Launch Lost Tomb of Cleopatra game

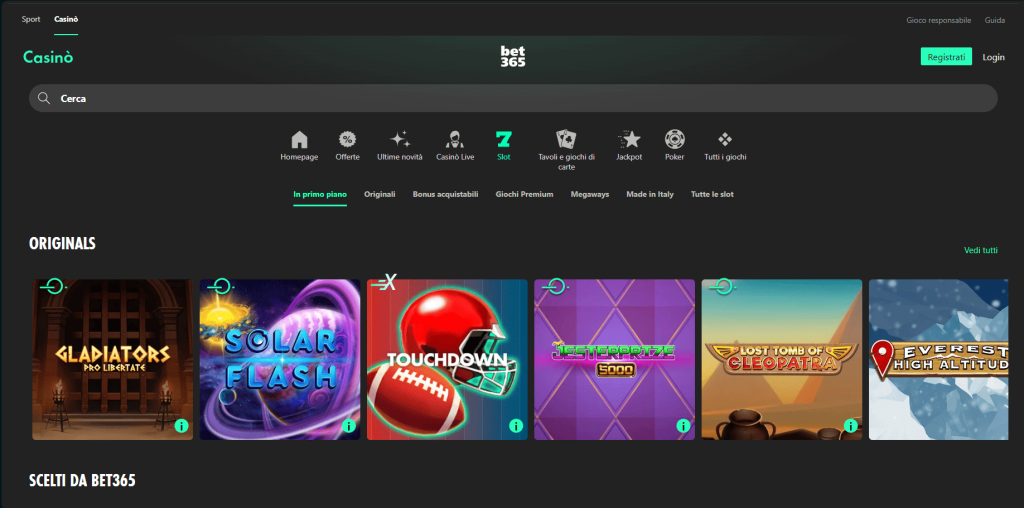click(782, 360)
